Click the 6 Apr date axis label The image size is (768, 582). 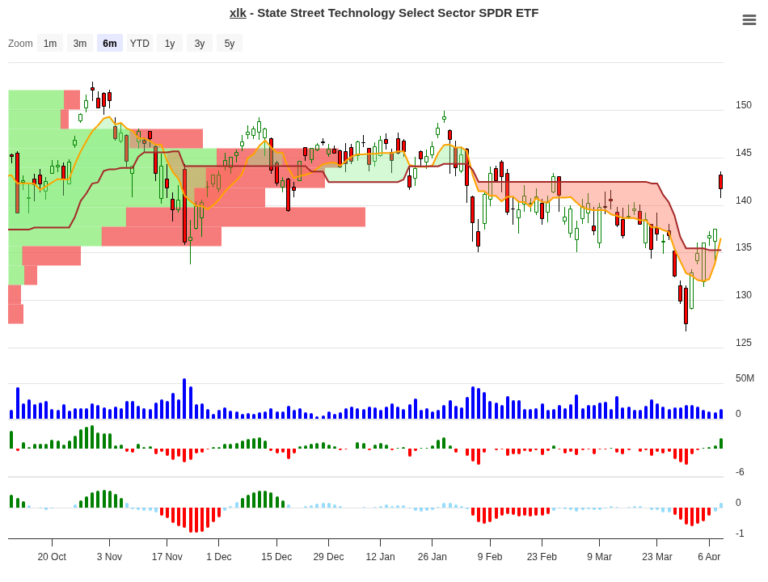(x=709, y=557)
